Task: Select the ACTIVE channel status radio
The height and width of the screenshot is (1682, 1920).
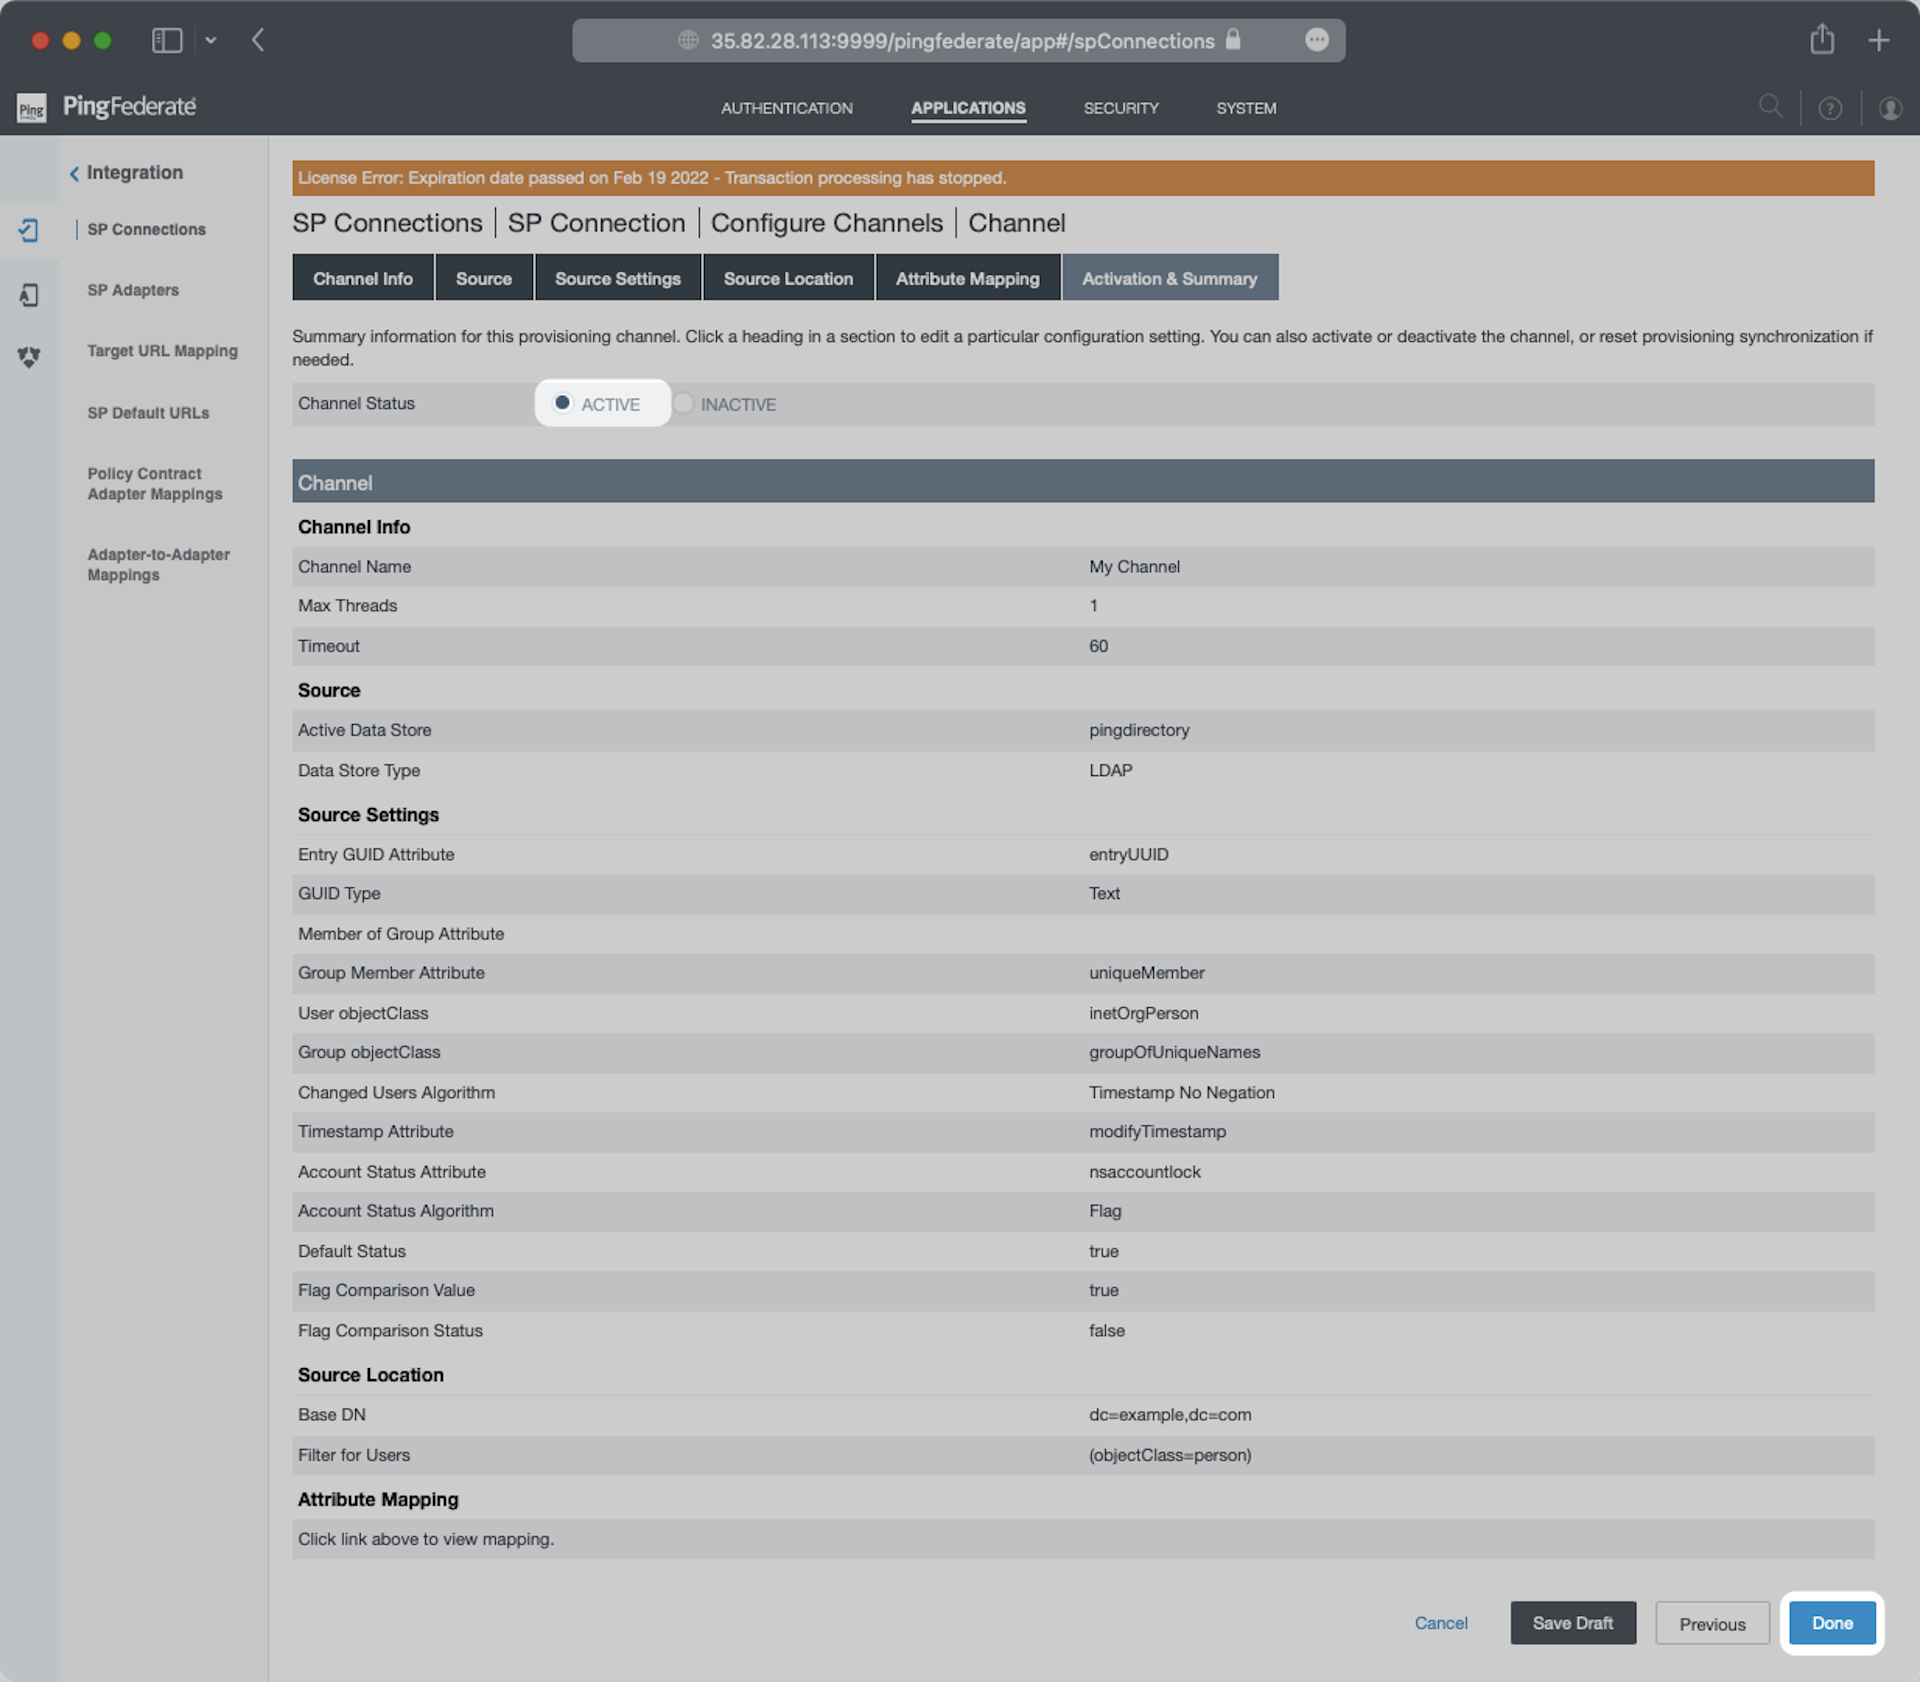Action: 562,403
